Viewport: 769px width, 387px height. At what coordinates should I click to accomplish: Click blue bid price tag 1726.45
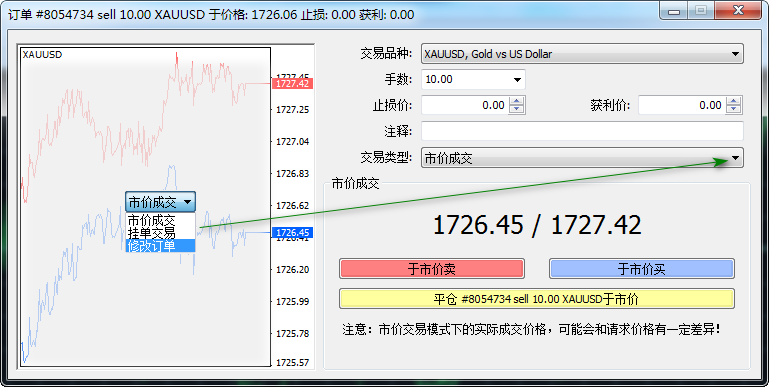tap(292, 232)
